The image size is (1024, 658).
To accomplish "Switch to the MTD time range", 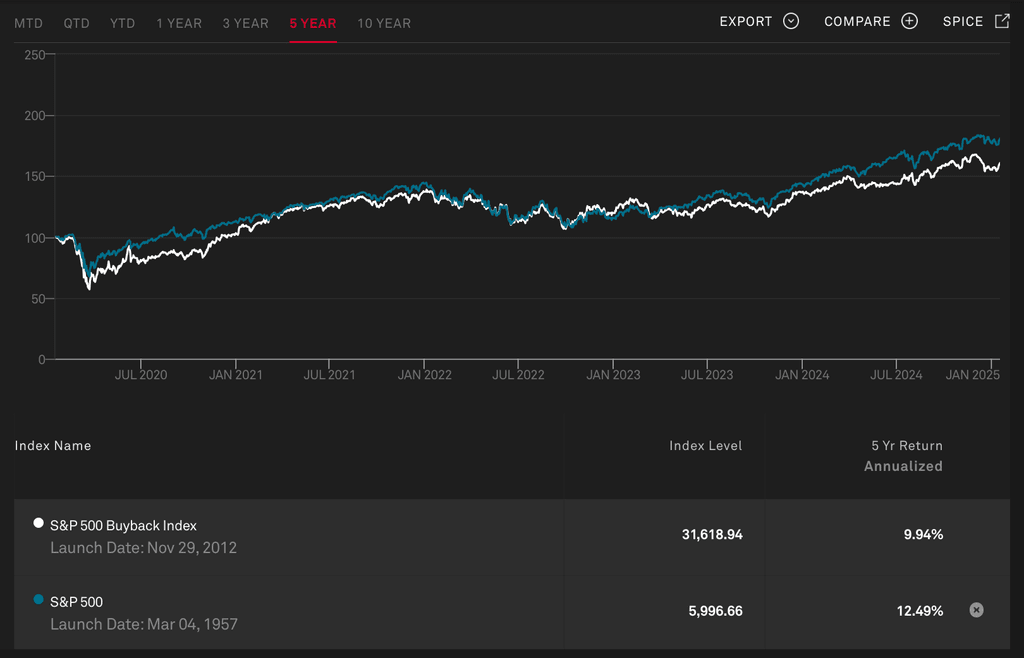I will 28,22.
